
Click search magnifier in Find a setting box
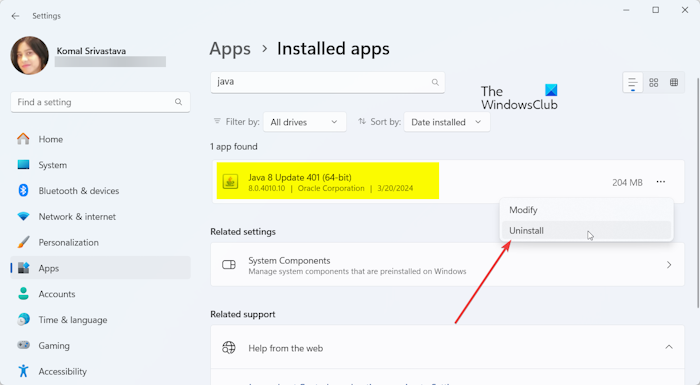(179, 102)
